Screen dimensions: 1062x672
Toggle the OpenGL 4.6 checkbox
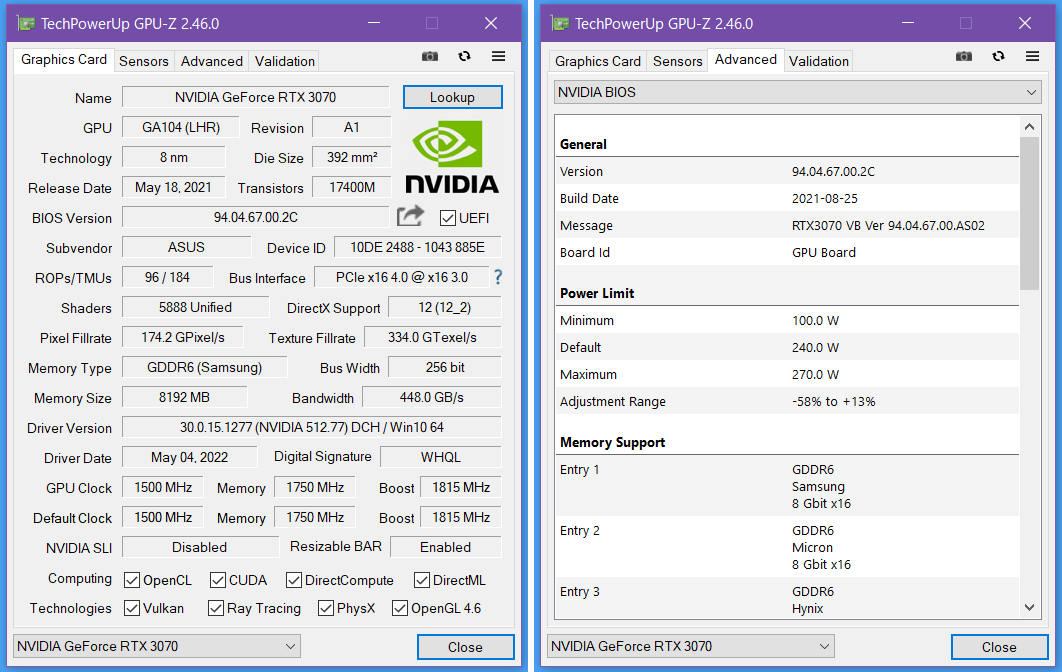tap(400, 608)
